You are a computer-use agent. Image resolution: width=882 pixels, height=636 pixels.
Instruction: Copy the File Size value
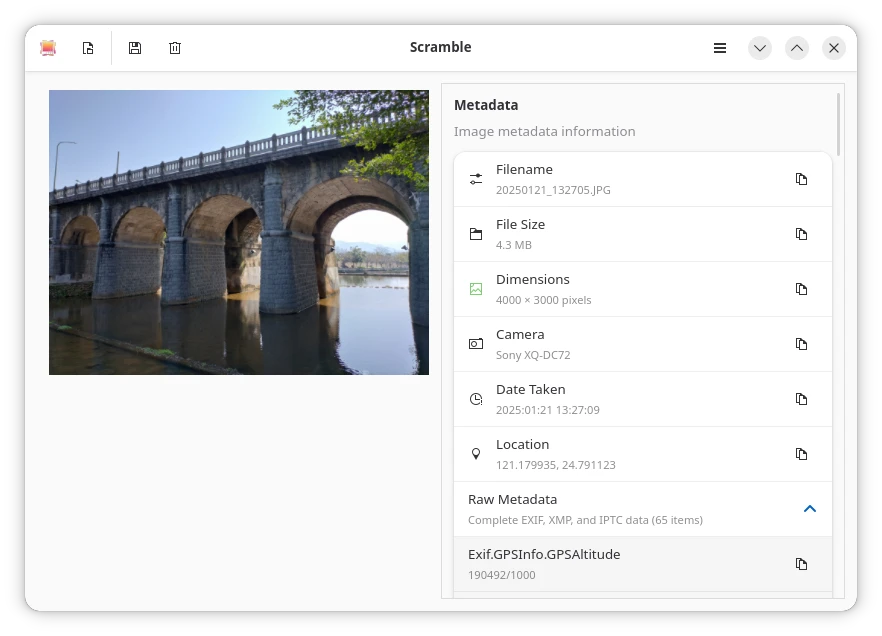[x=801, y=234]
